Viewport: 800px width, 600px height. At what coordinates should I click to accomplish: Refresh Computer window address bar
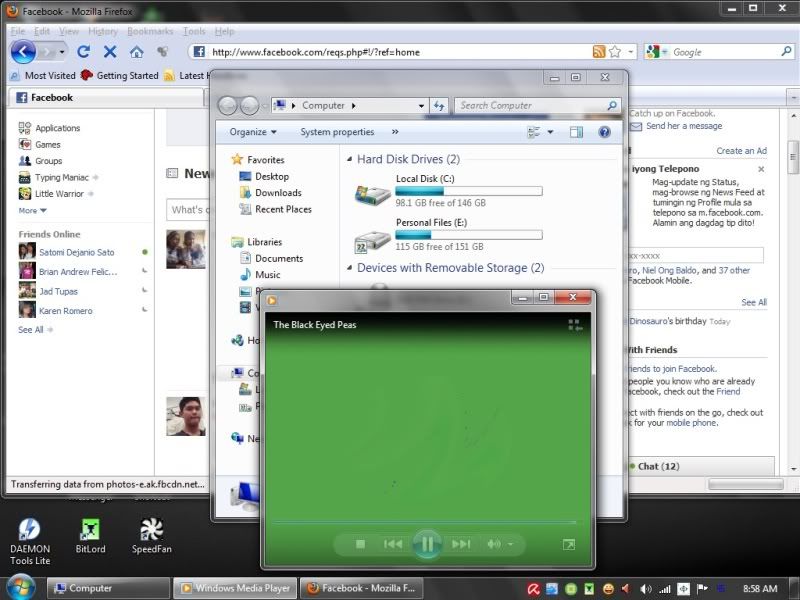tap(439, 106)
